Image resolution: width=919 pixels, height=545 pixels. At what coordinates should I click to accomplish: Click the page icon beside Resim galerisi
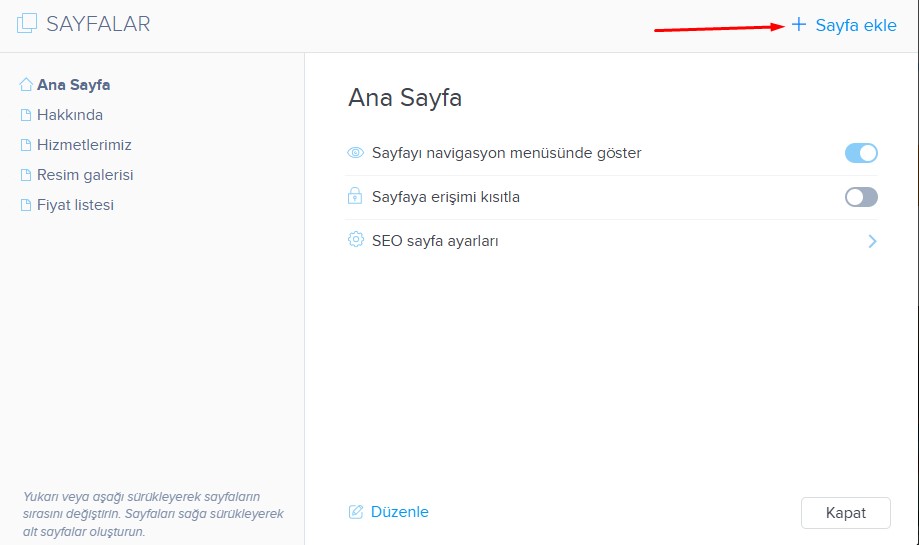[26, 175]
